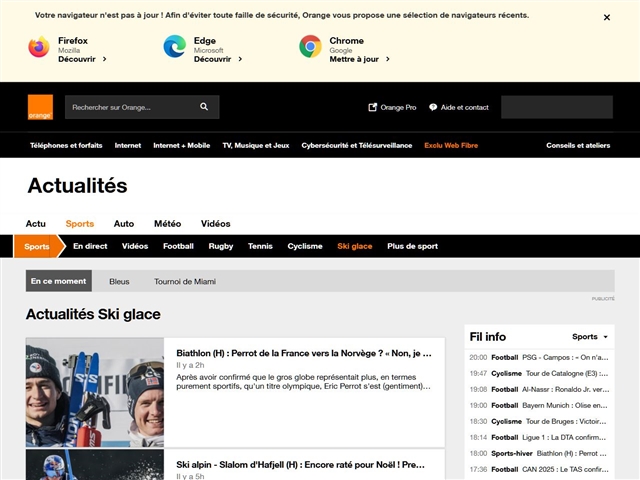Open Cybersécurité et Télésurveillance menu
640x480 pixels.
pyautogui.click(x=357, y=145)
